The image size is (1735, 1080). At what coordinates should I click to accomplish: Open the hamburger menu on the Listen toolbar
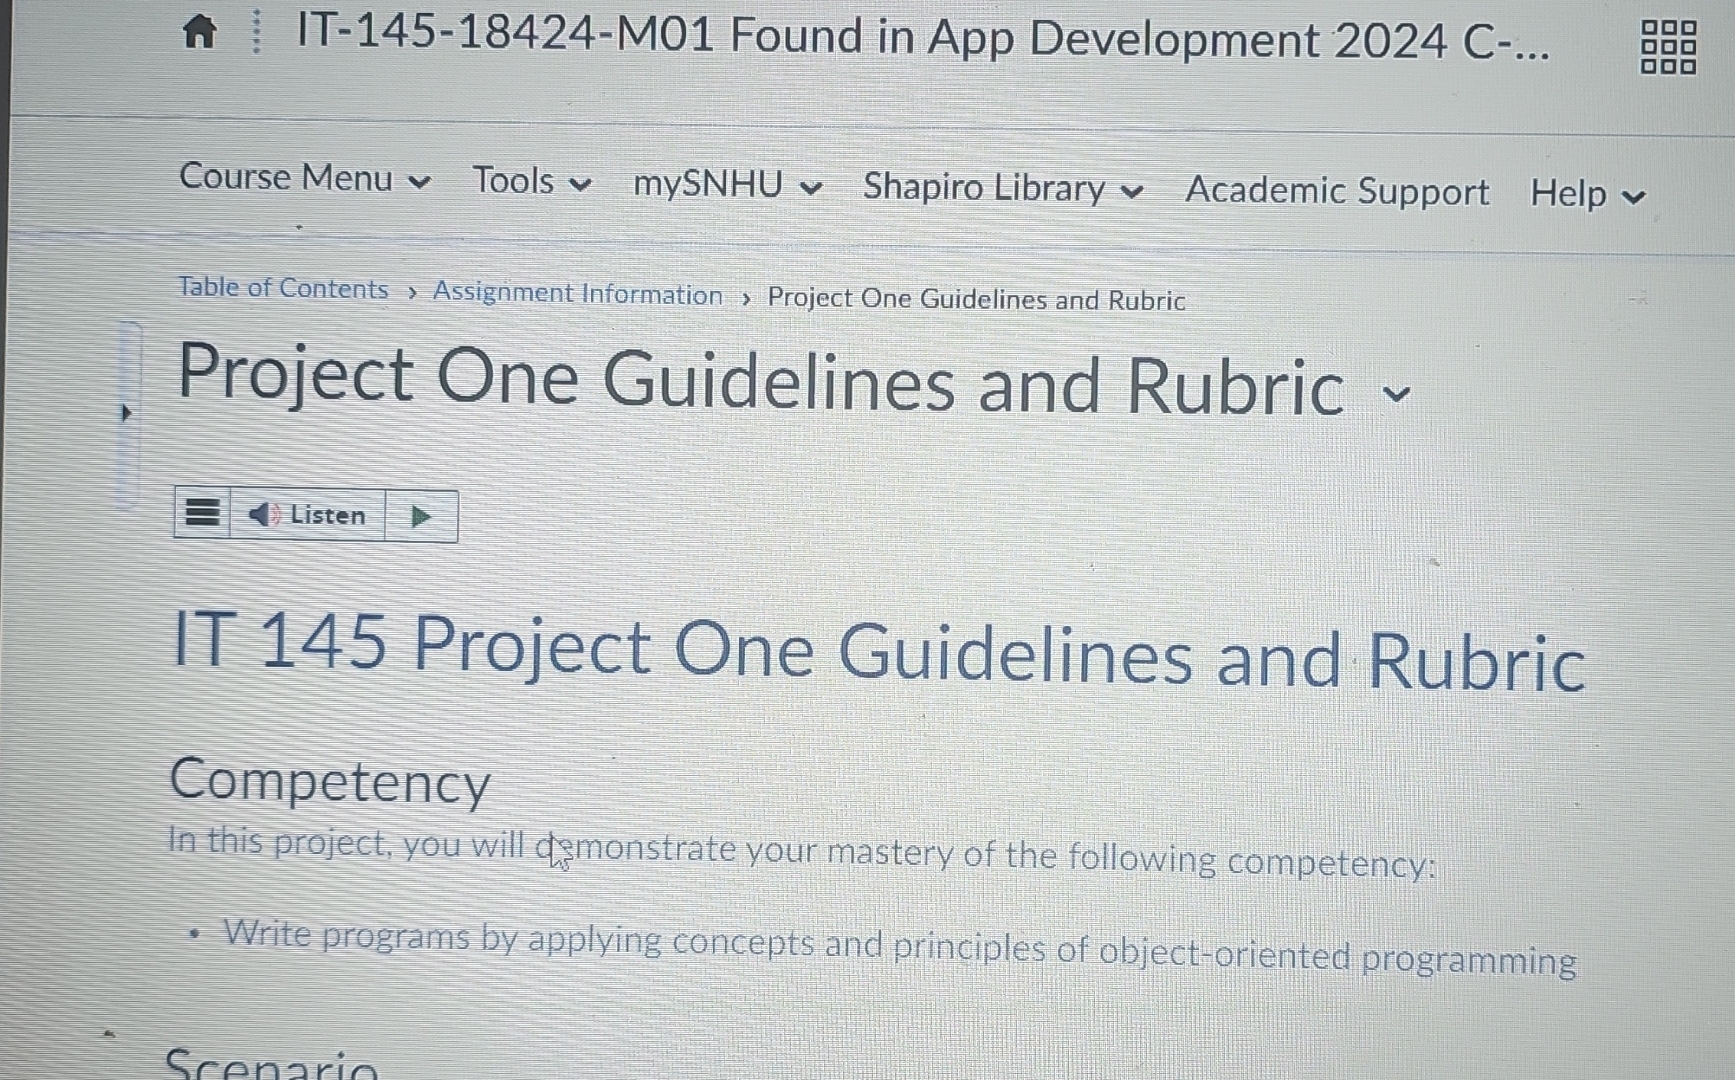201,513
